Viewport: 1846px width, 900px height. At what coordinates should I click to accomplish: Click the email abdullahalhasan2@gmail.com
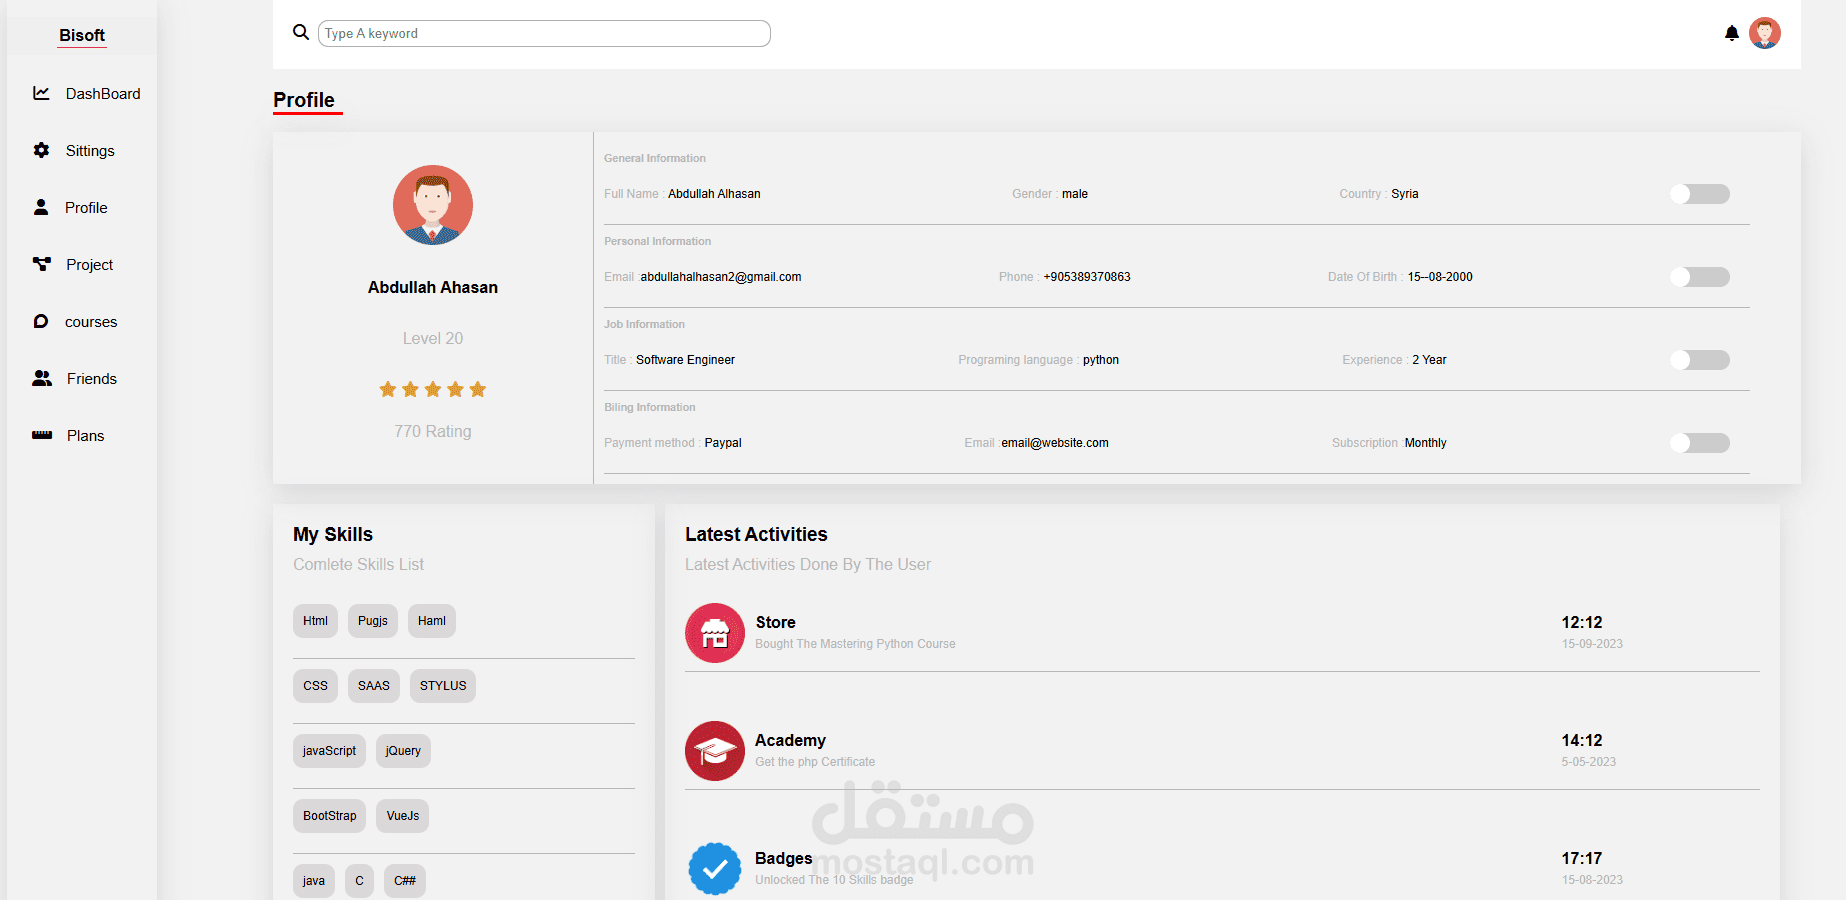[x=721, y=277]
